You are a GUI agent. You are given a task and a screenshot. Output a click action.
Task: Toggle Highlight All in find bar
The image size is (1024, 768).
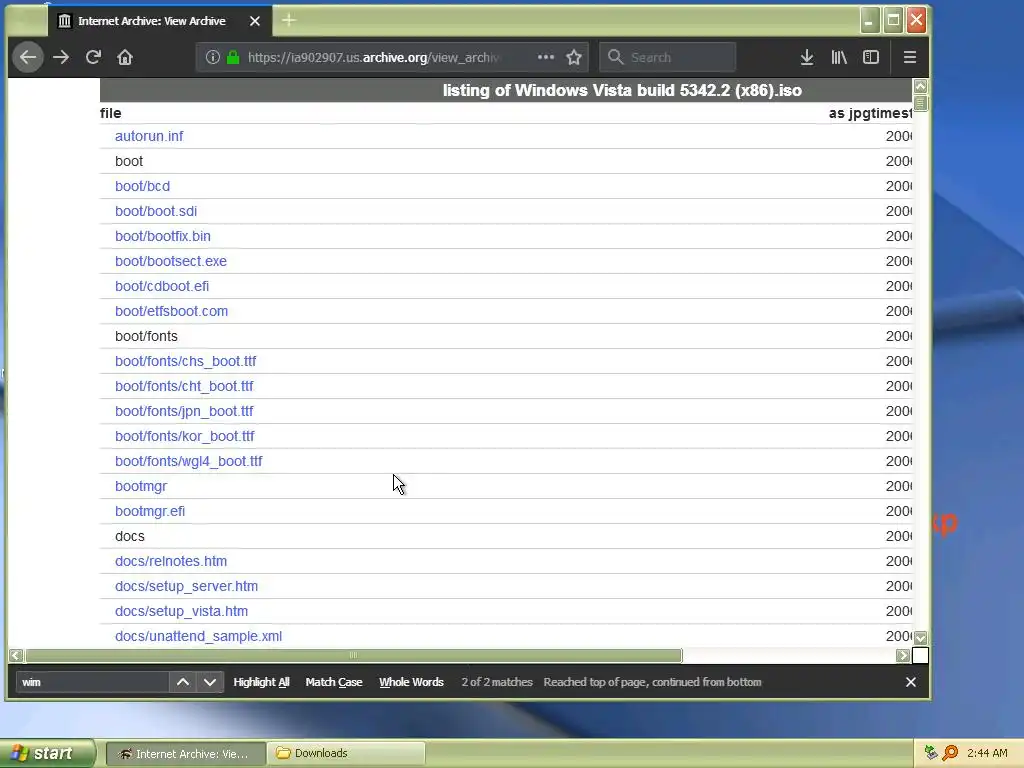pos(261,682)
